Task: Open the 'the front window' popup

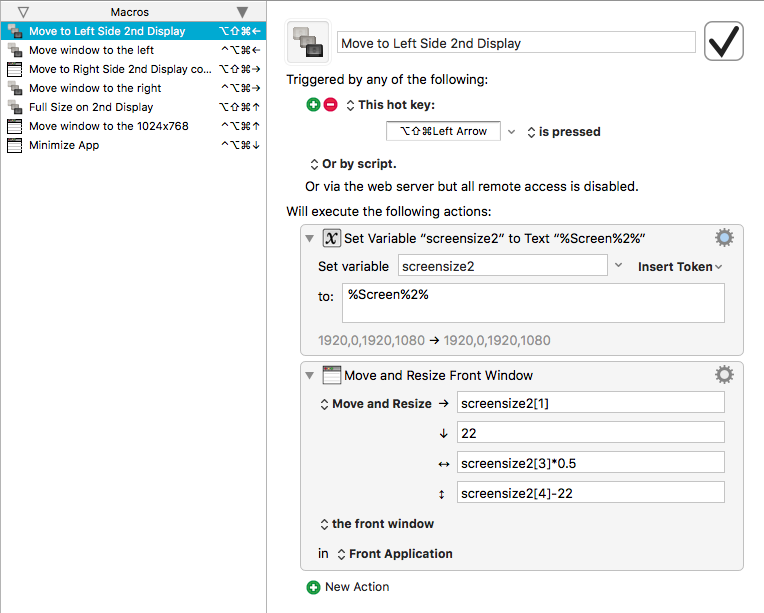Action: pos(377,524)
